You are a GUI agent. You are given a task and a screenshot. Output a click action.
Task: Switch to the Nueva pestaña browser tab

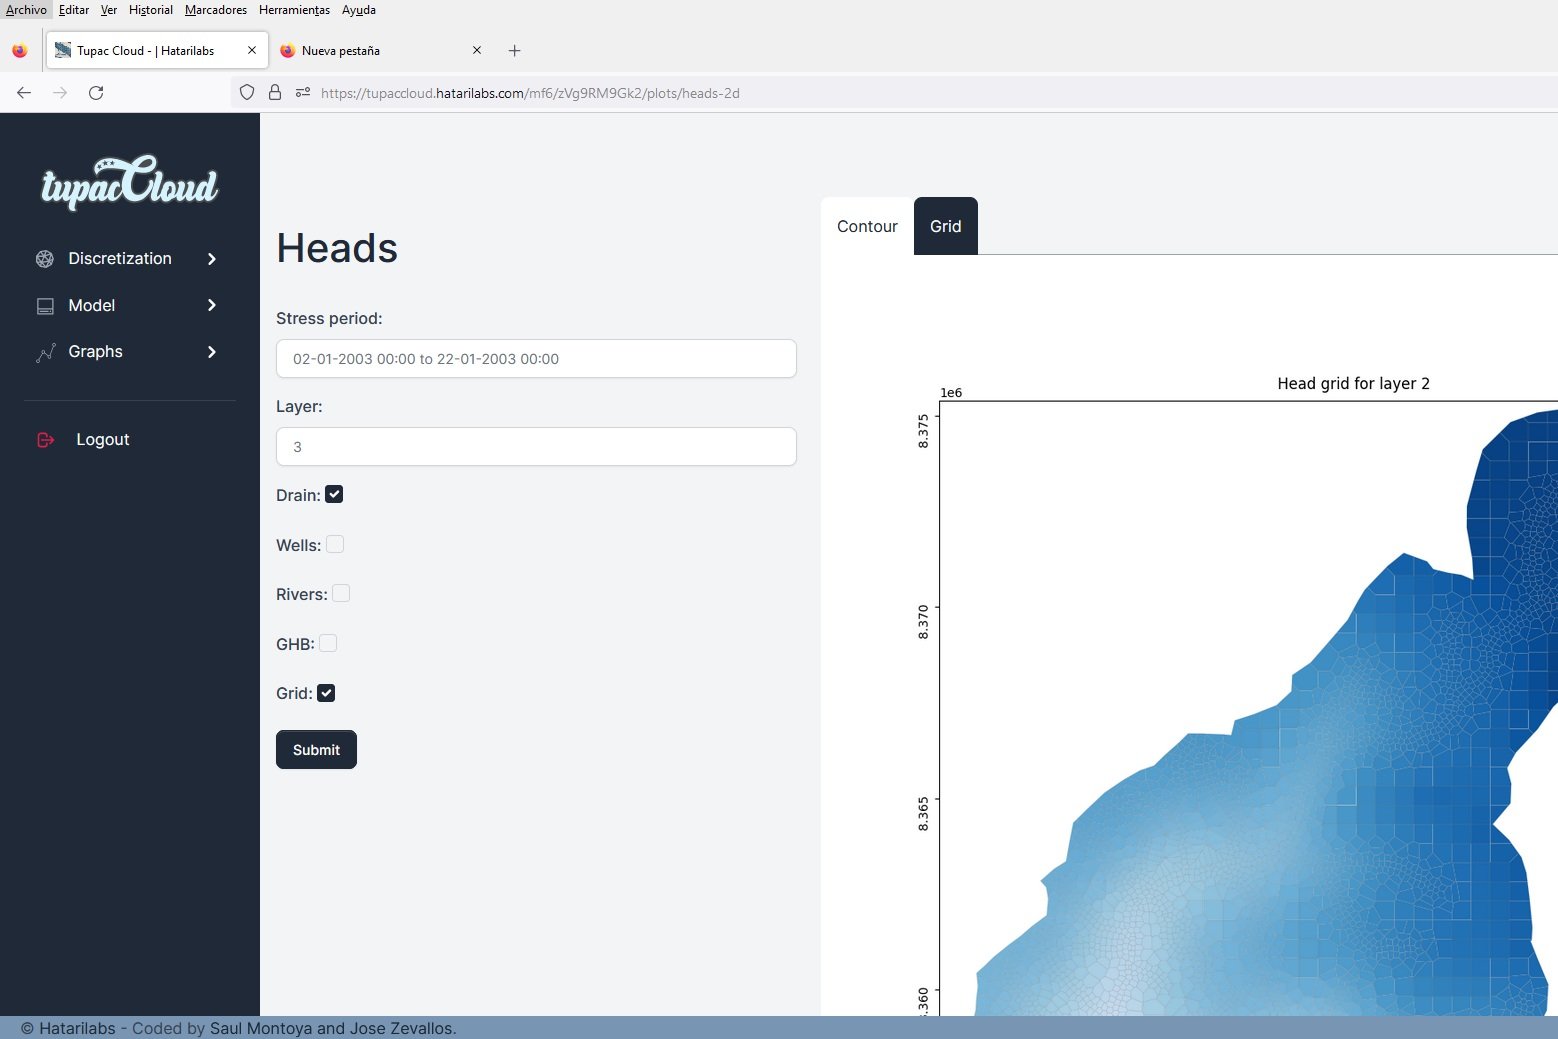pos(382,51)
